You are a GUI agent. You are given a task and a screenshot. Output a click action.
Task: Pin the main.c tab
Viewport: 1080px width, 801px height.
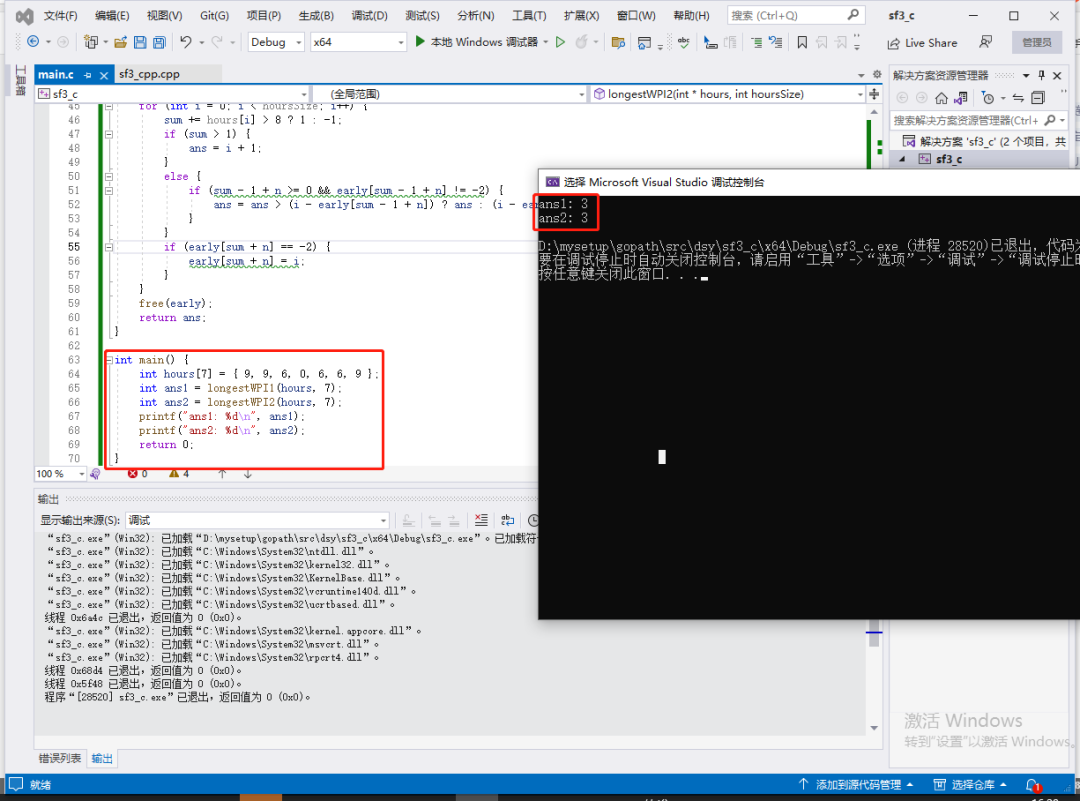(x=87, y=75)
